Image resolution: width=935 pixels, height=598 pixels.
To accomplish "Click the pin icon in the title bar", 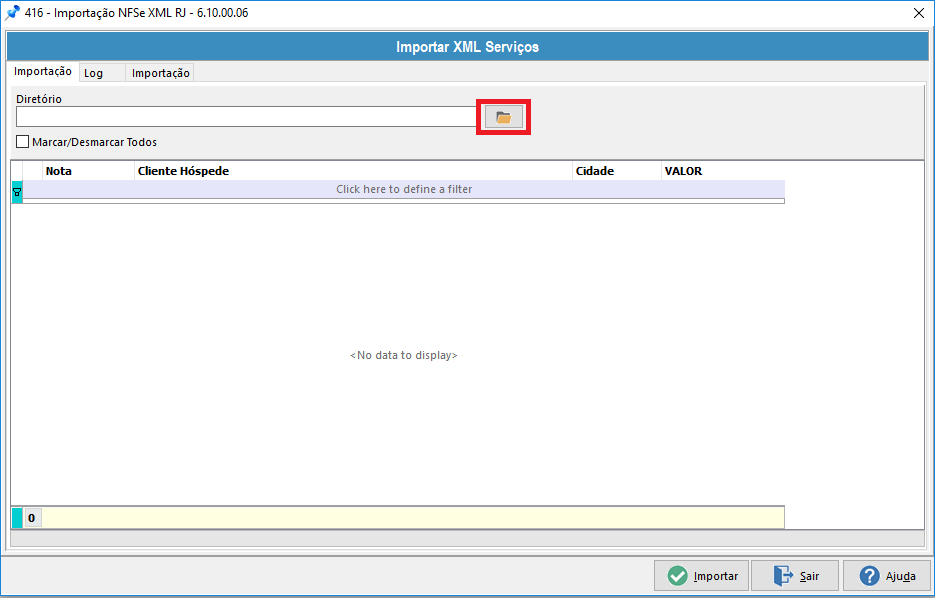I will tap(12, 13).
